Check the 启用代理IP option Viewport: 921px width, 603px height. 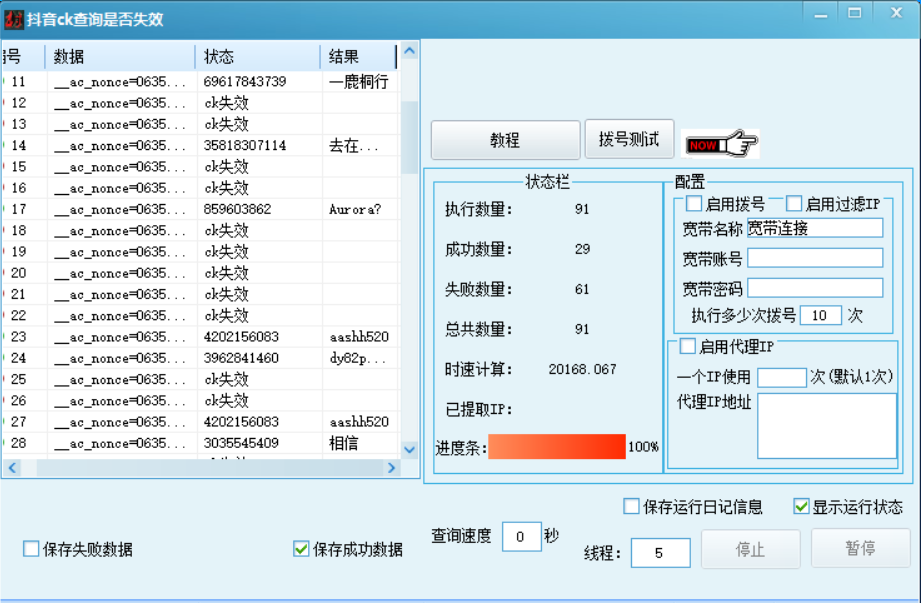pyautogui.click(x=688, y=347)
